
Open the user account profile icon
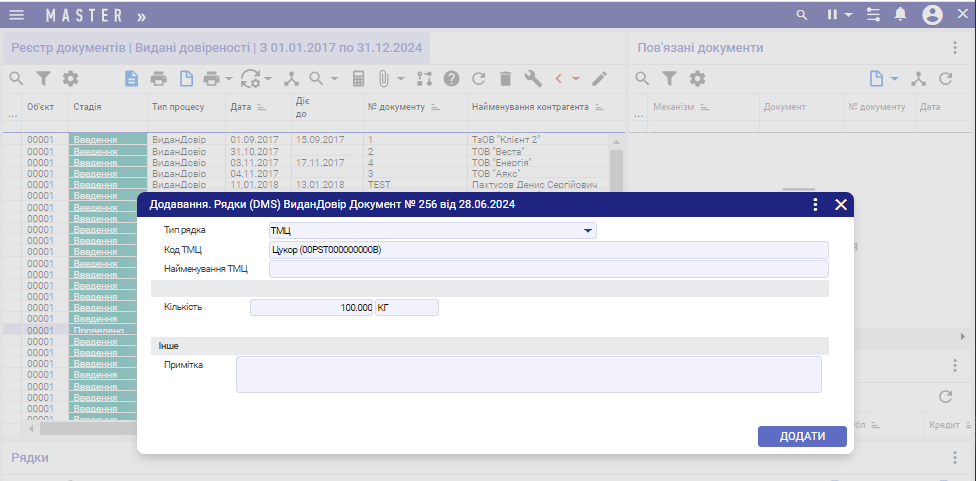click(932, 15)
